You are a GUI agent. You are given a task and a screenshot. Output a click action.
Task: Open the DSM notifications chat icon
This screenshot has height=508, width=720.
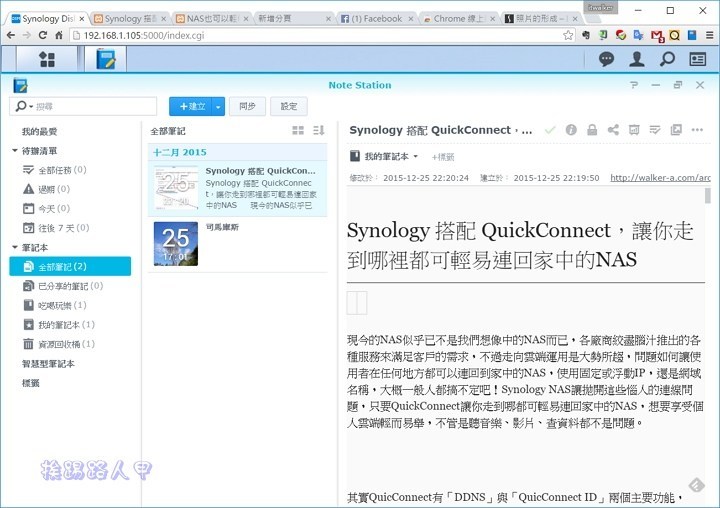(607, 59)
